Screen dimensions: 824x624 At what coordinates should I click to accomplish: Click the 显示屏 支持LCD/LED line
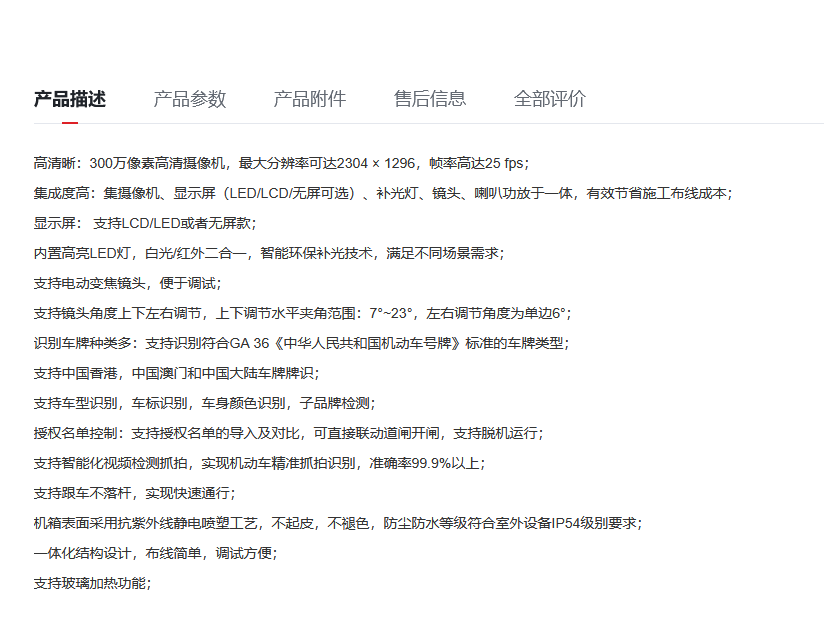pyautogui.click(x=146, y=223)
